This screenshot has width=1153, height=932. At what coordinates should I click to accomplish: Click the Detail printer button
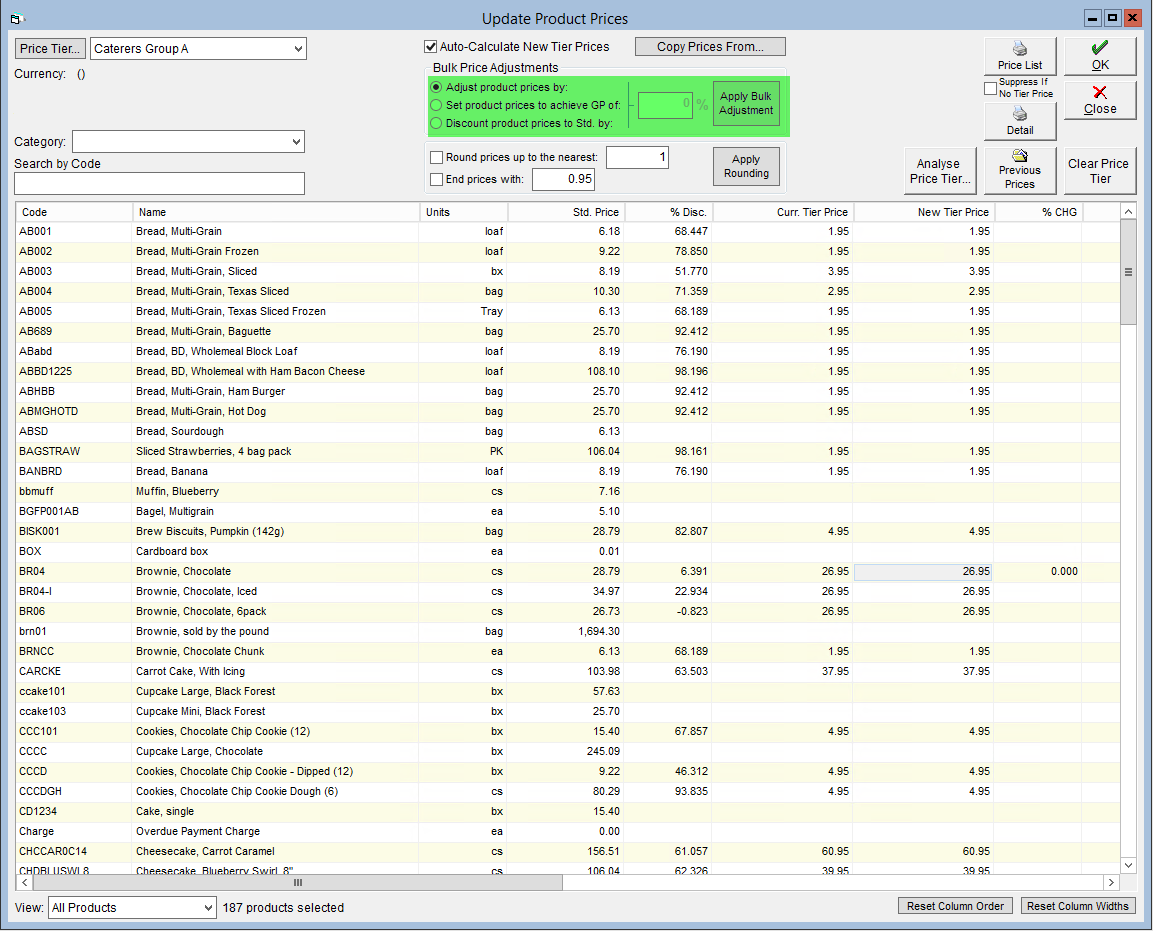[1019, 121]
